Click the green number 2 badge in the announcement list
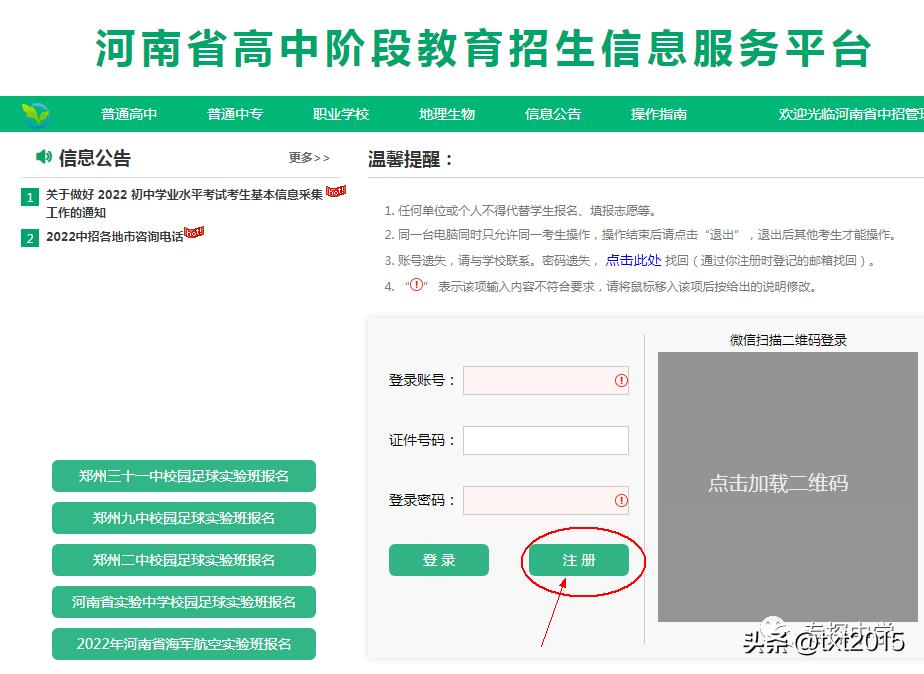The width and height of the screenshot is (924, 674). pyautogui.click(x=29, y=238)
